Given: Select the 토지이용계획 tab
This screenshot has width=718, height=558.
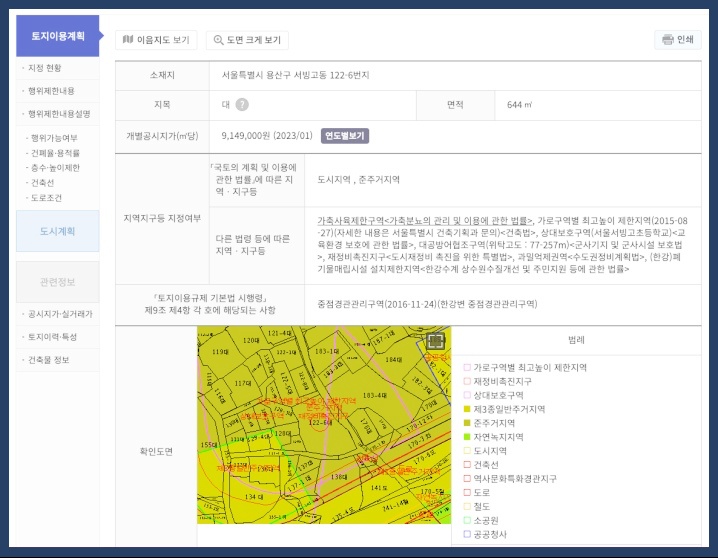Looking at the screenshot, I should click(x=58, y=36).
